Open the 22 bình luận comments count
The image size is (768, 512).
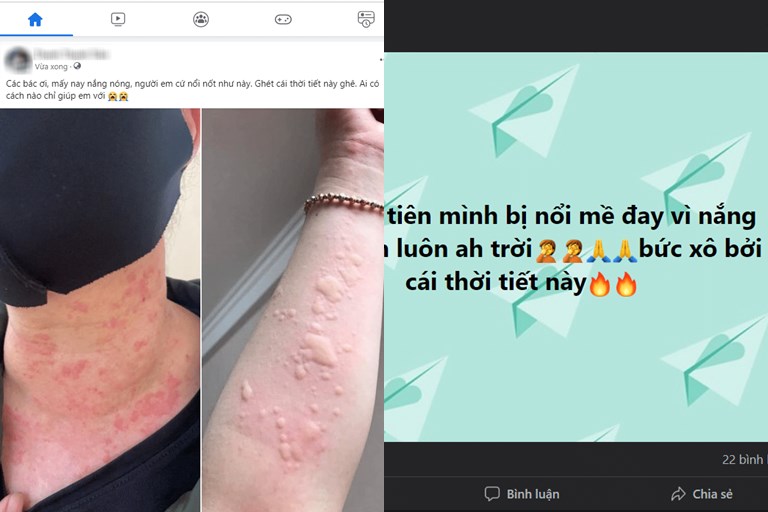(744, 460)
